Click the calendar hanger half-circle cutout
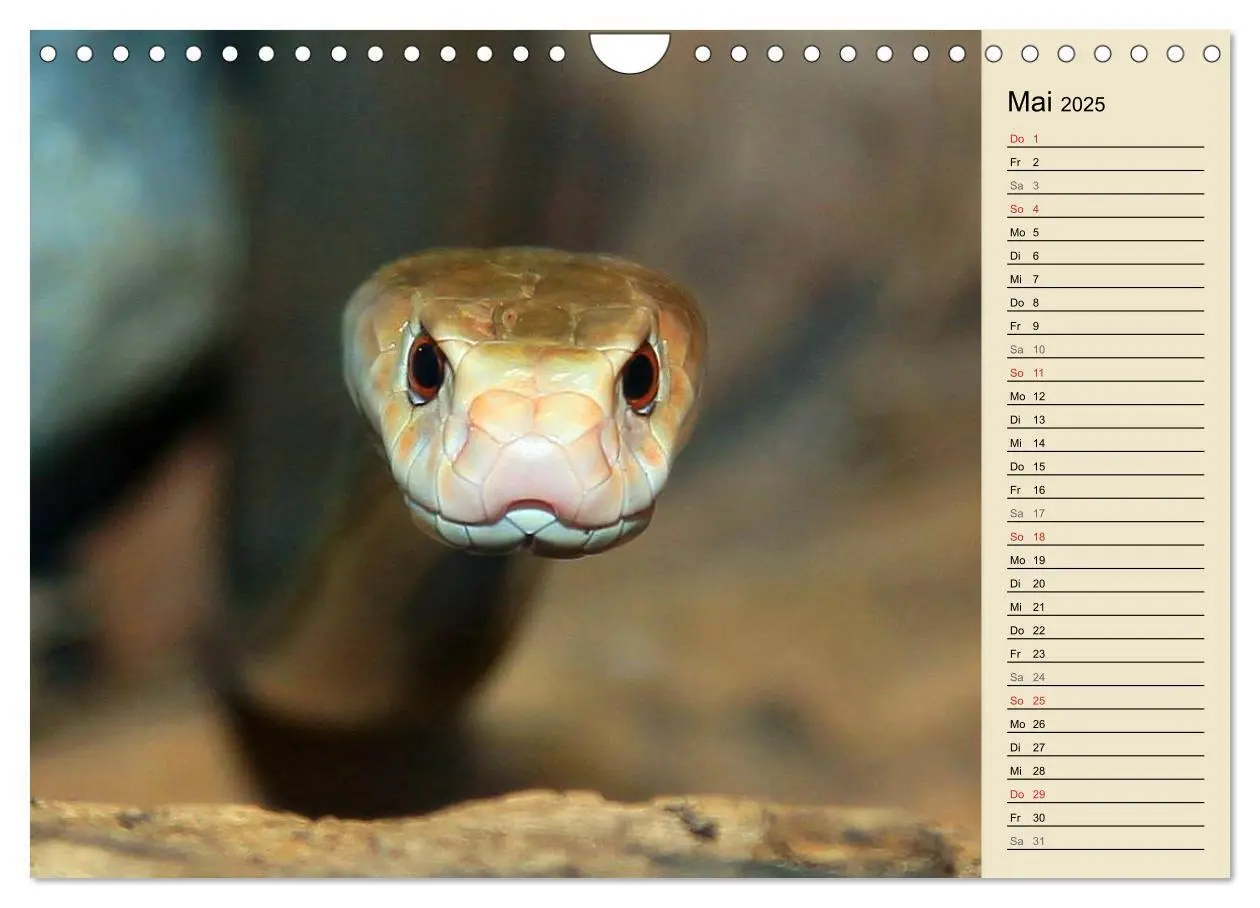The image size is (1260, 908). pyautogui.click(x=630, y=53)
